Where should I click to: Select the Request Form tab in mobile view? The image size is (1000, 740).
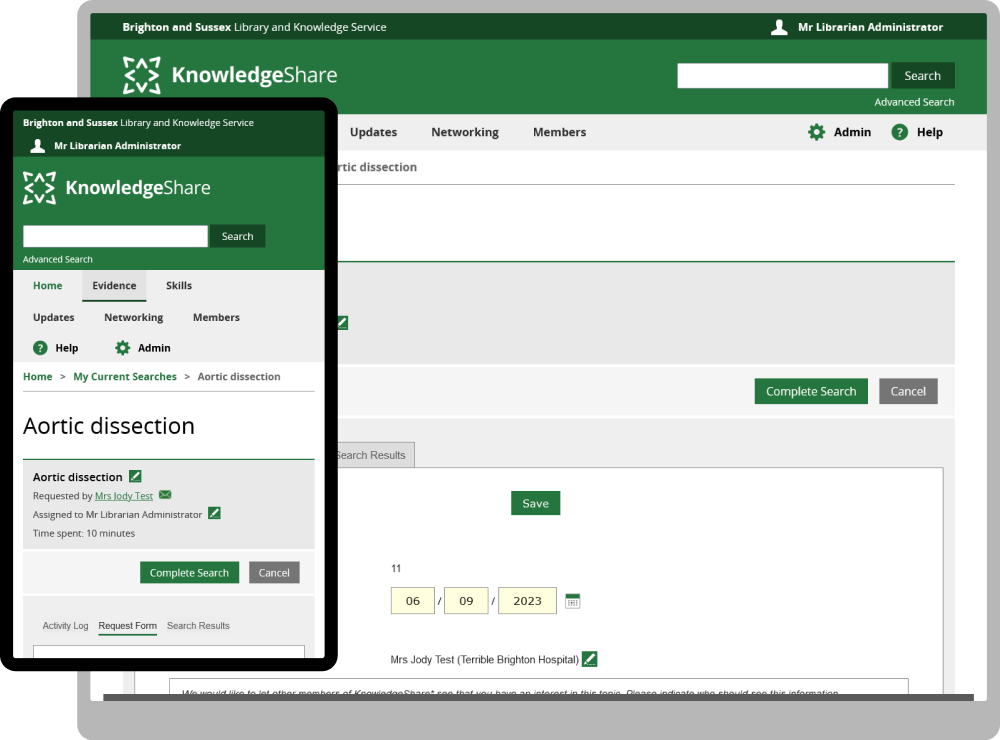pyautogui.click(x=127, y=626)
